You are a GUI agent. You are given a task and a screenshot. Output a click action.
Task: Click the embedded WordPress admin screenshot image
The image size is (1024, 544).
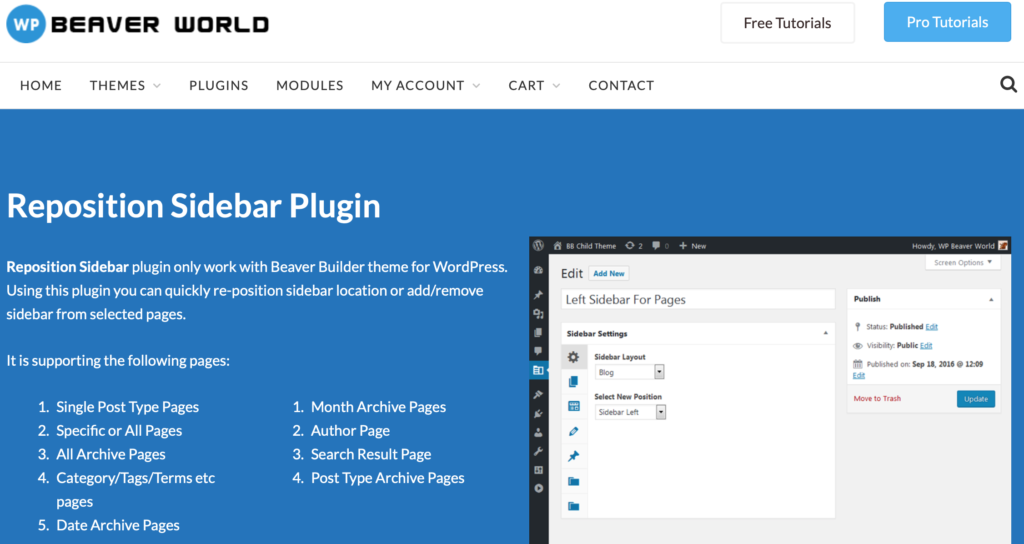[x=770, y=390]
